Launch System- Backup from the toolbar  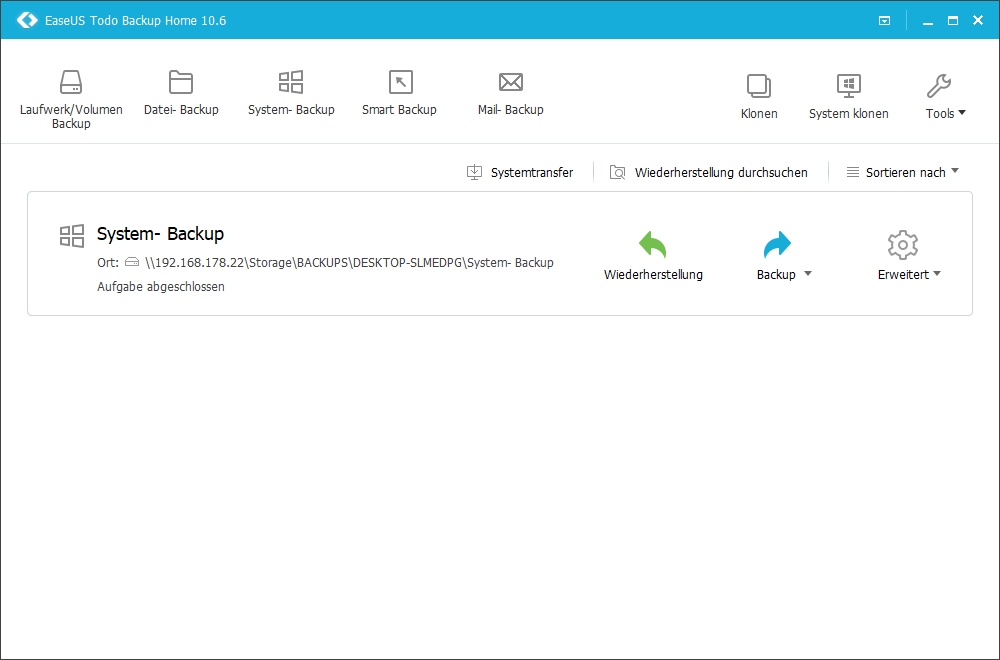[x=291, y=93]
